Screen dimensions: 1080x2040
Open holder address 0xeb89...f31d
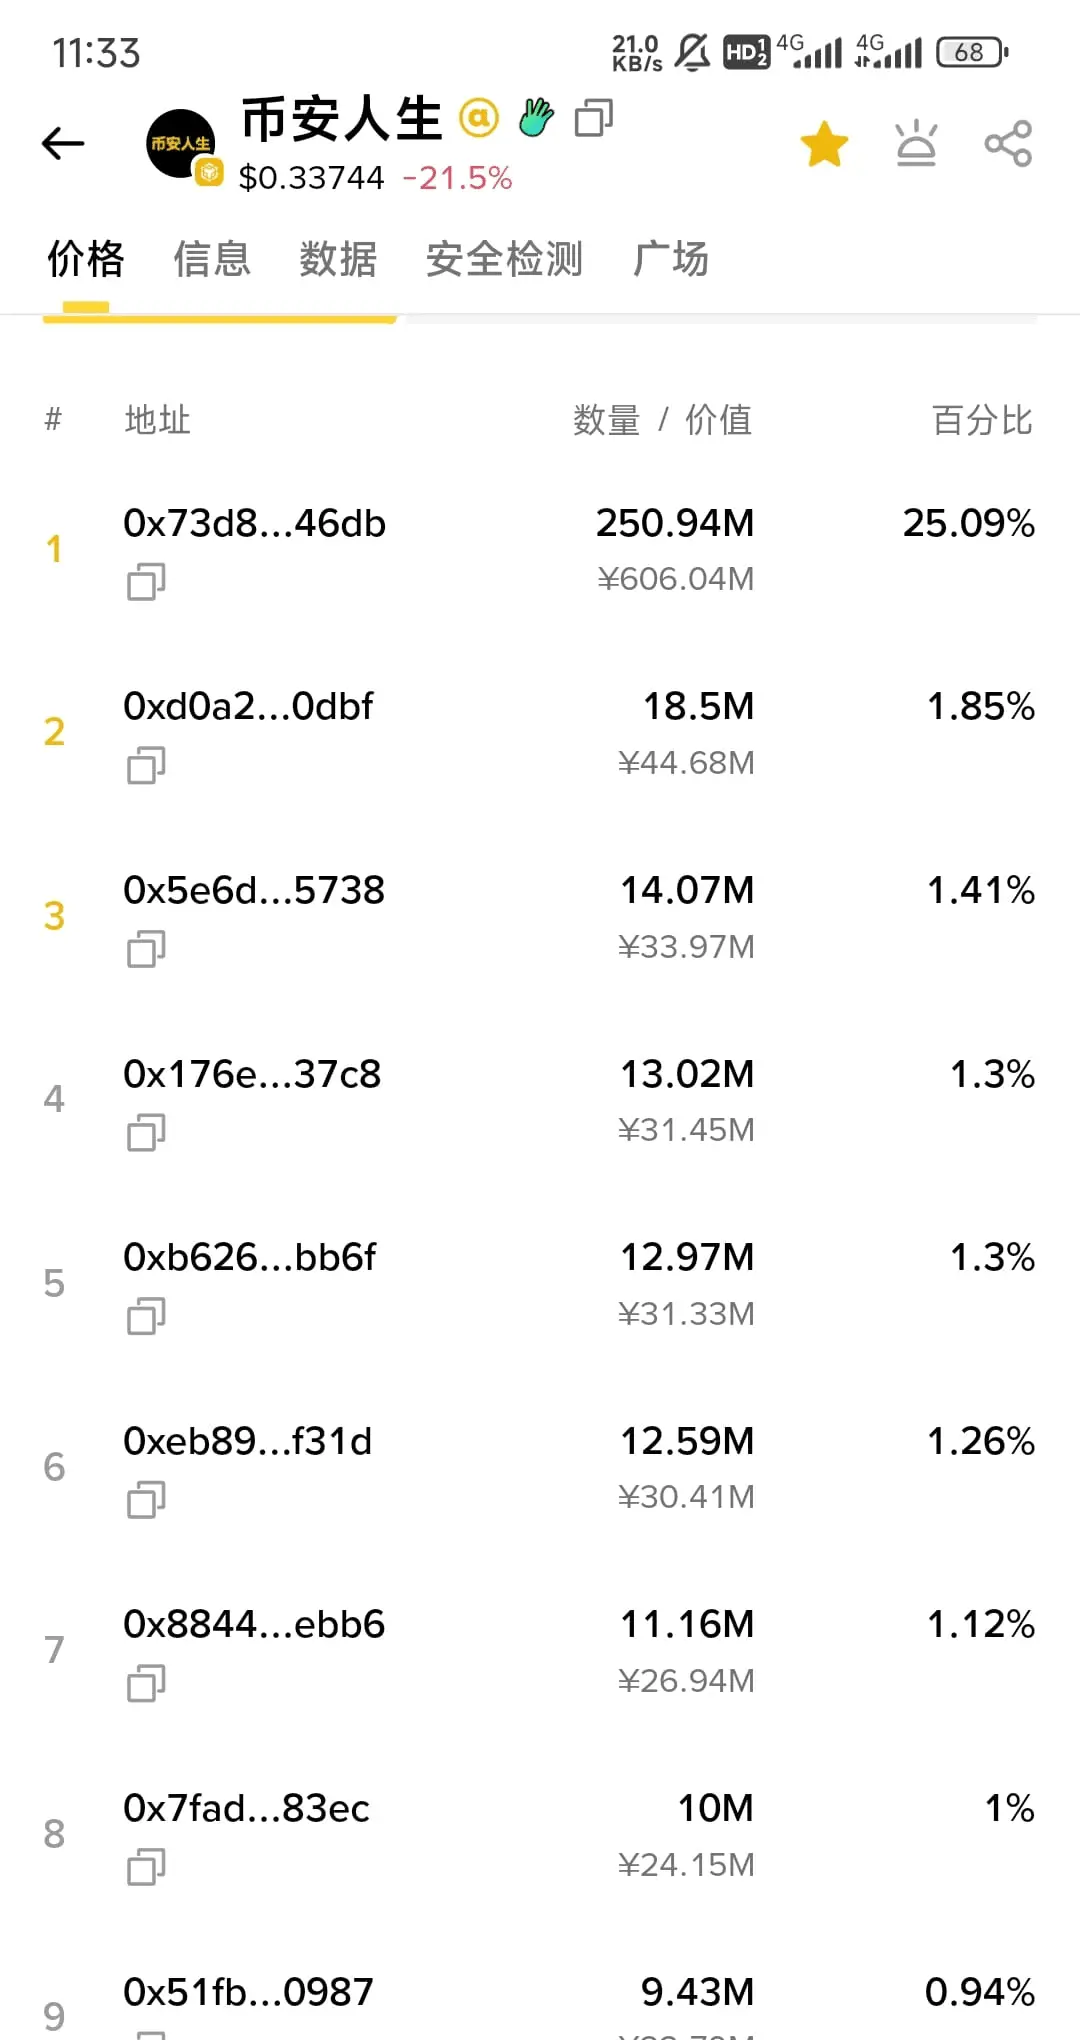[247, 1441]
